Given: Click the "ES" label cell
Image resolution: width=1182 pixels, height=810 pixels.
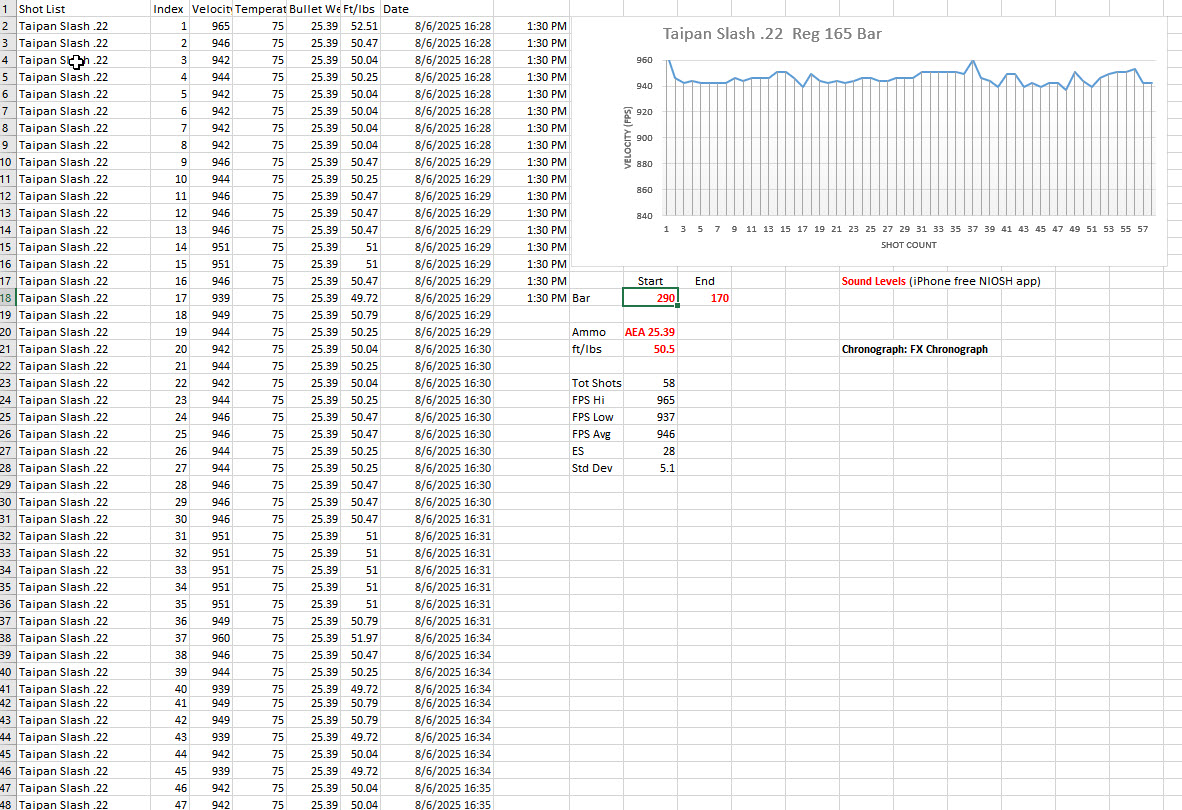Looking at the screenshot, I should [x=596, y=451].
